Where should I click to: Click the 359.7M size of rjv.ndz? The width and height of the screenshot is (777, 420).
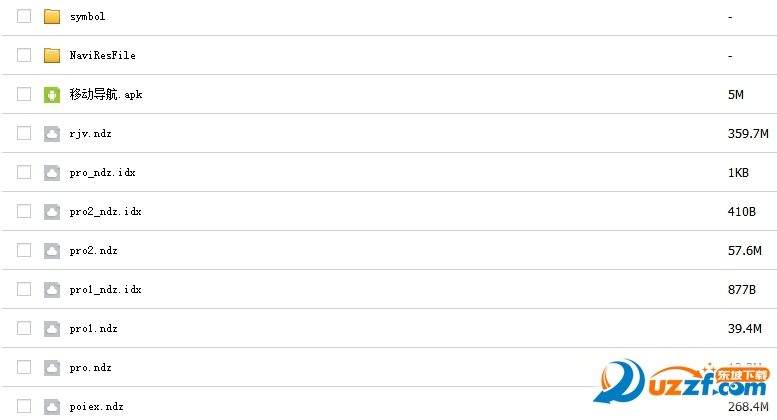(748, 134)
